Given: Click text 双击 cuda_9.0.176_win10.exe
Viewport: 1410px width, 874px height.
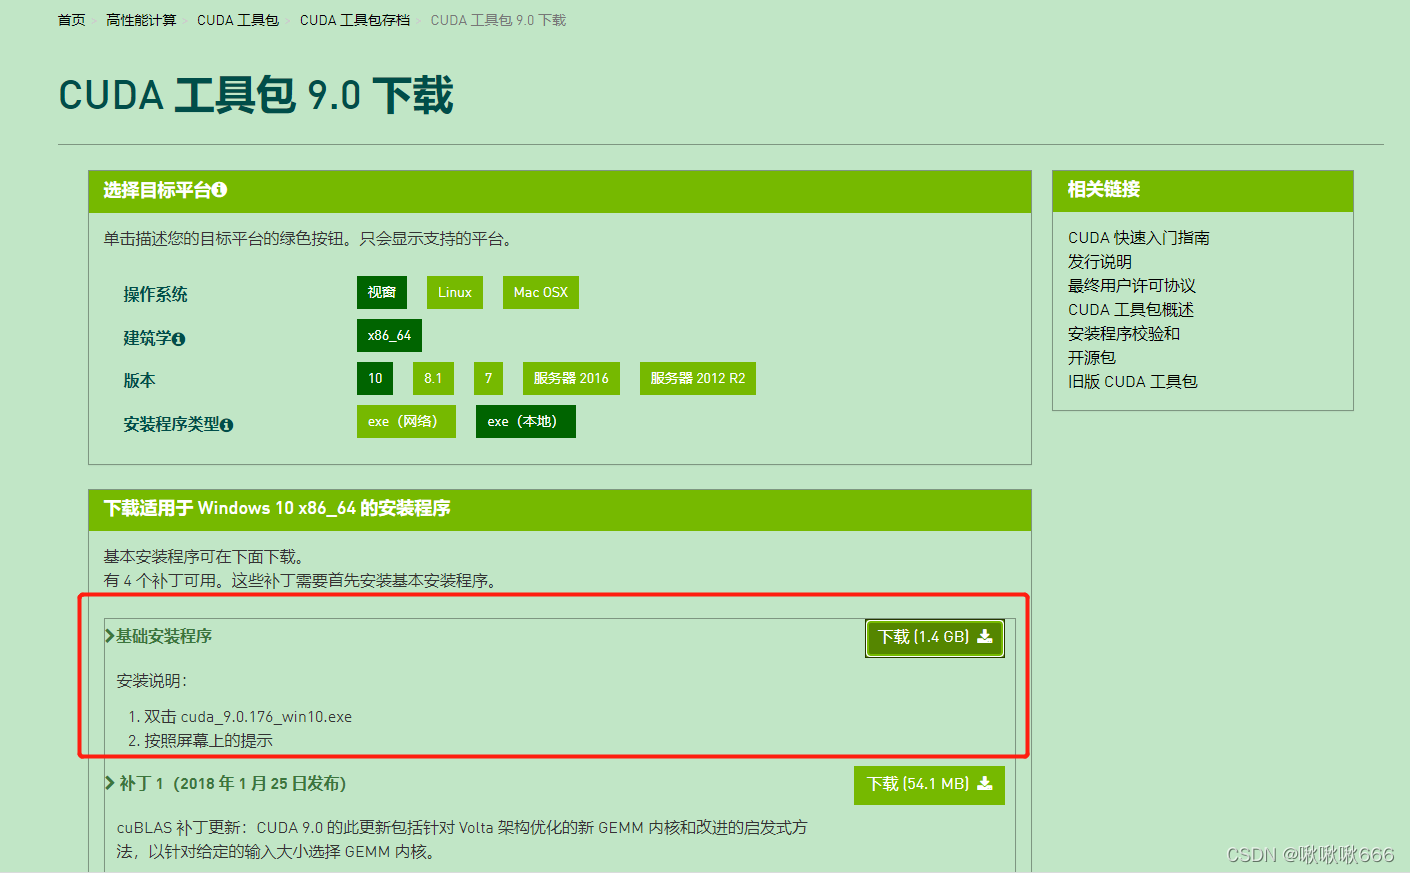Looking at the screenshot, I should click(248, 717).
